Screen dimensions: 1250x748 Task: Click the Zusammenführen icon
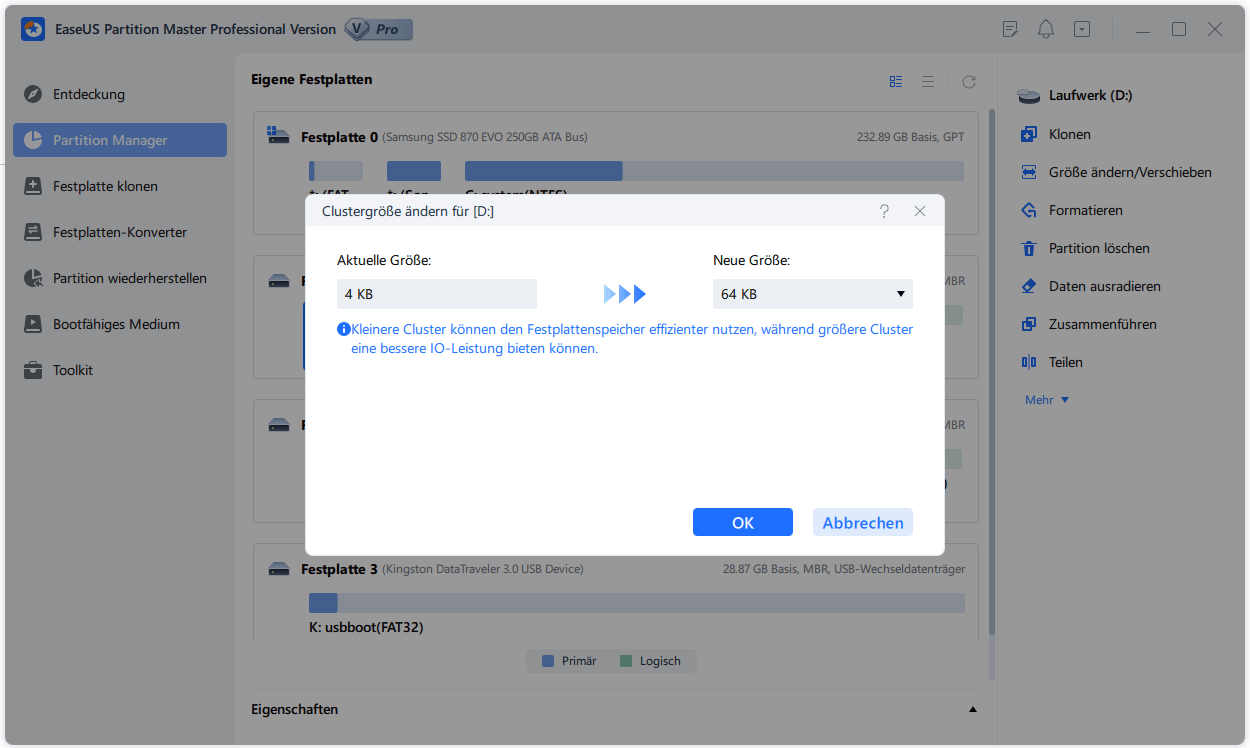1028,324
